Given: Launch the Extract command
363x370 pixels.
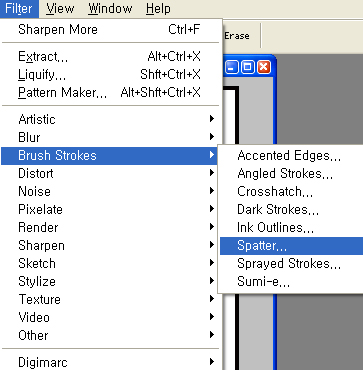Looking at the screenshot, I should 109,57.
